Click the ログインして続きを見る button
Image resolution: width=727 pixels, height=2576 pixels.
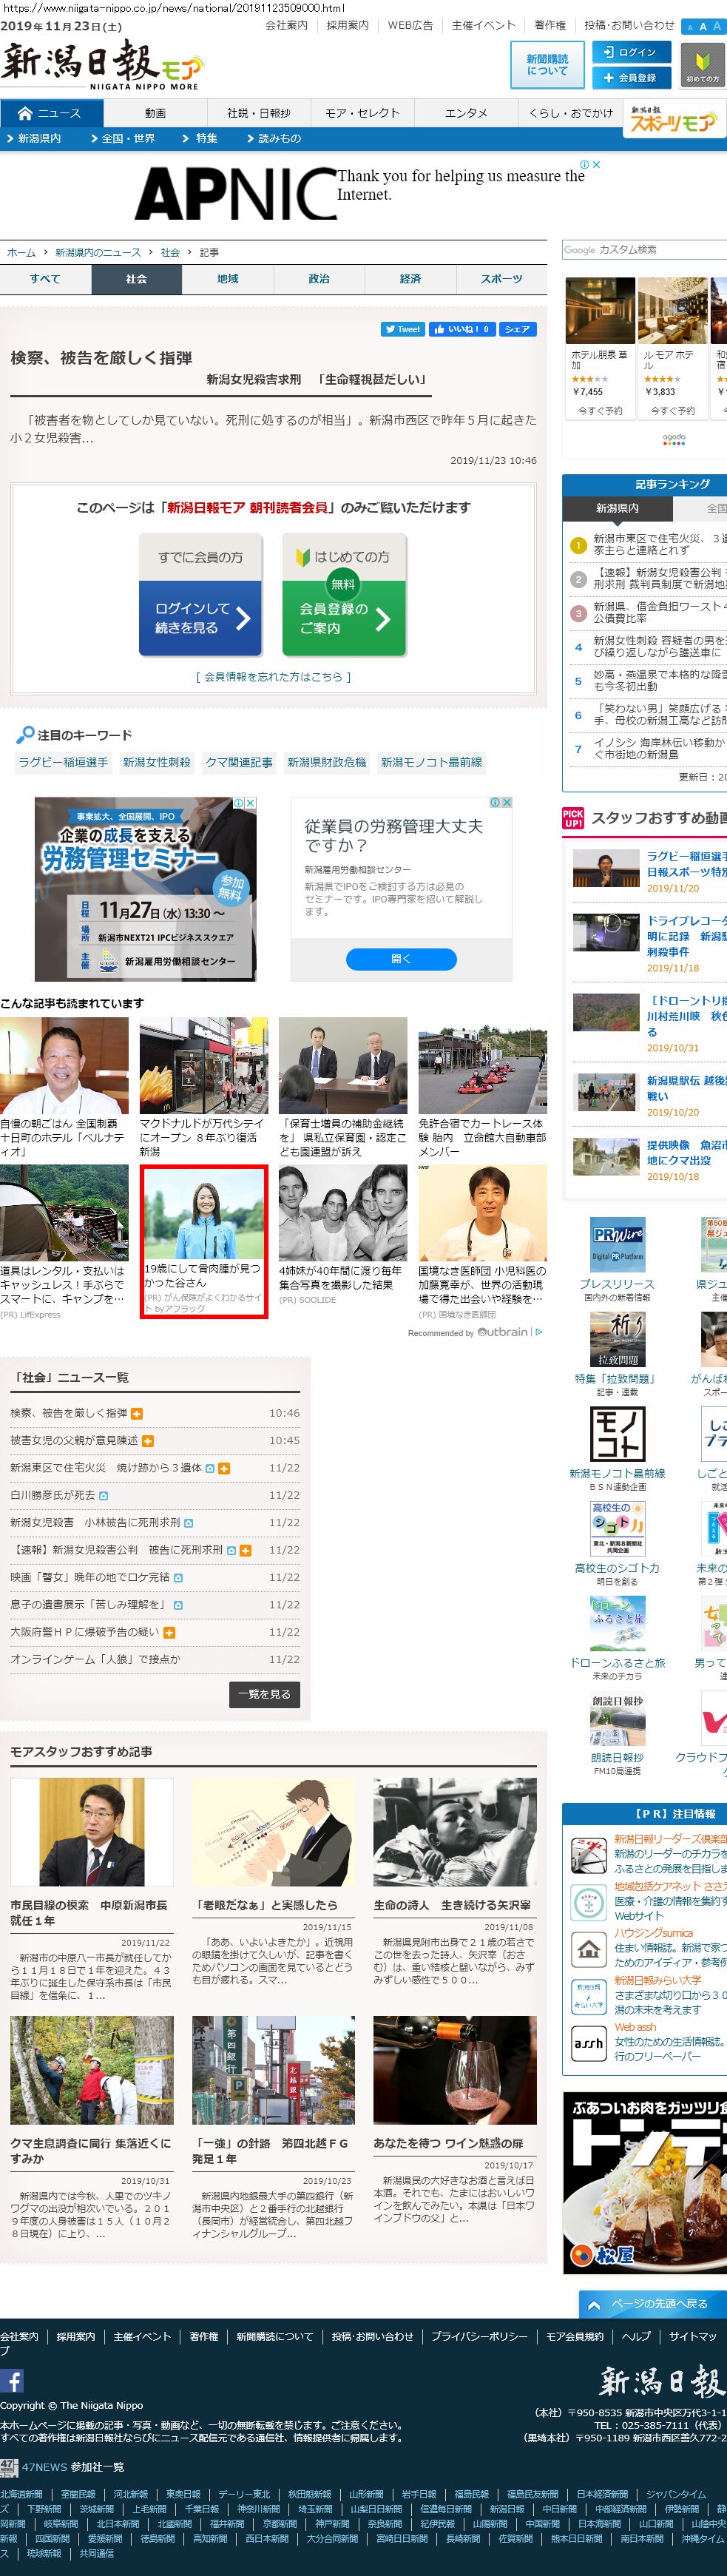[200, 618]
